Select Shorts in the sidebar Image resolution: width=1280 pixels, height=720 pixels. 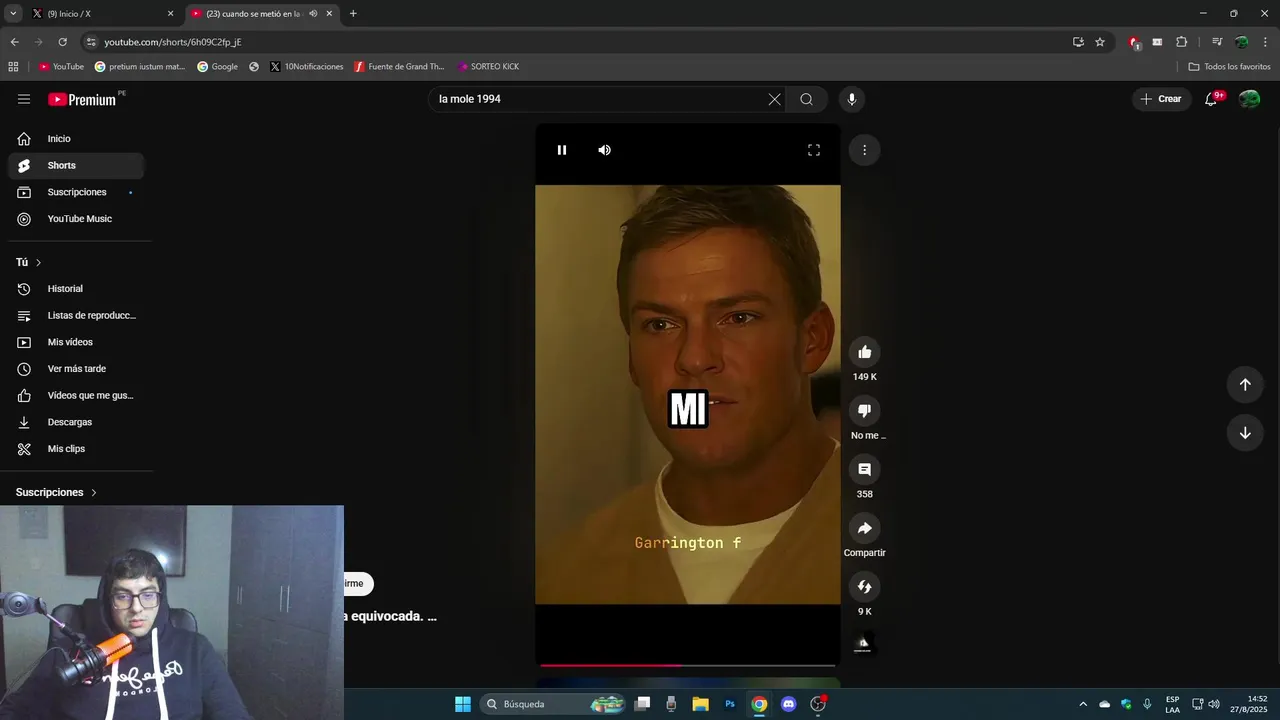coord(76,165)
